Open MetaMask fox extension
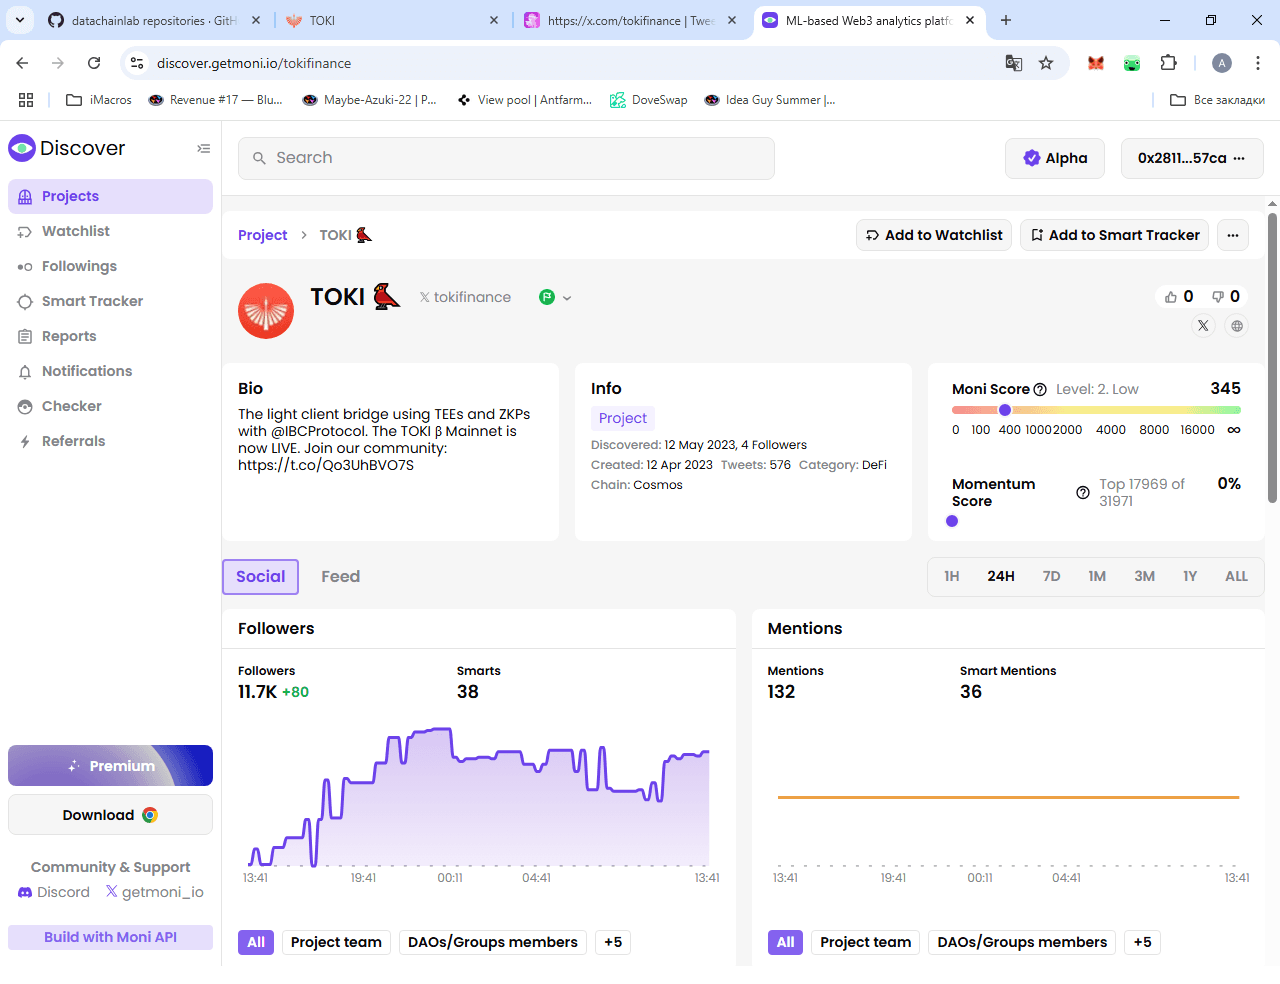This screenshot has height=984, width=1280. [x=1096, y=63]
